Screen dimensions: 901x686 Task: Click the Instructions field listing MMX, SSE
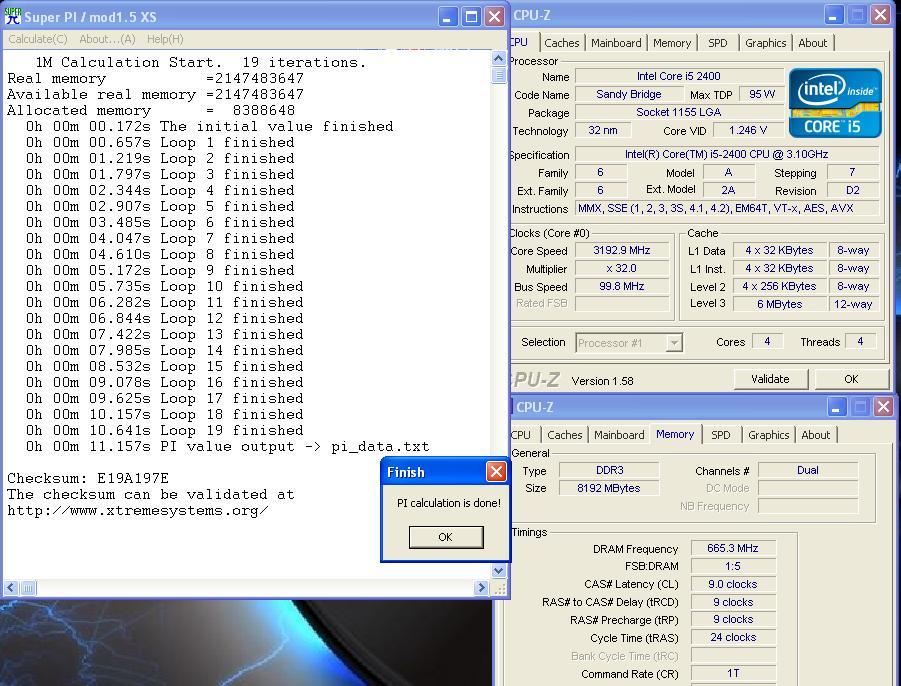727,209
